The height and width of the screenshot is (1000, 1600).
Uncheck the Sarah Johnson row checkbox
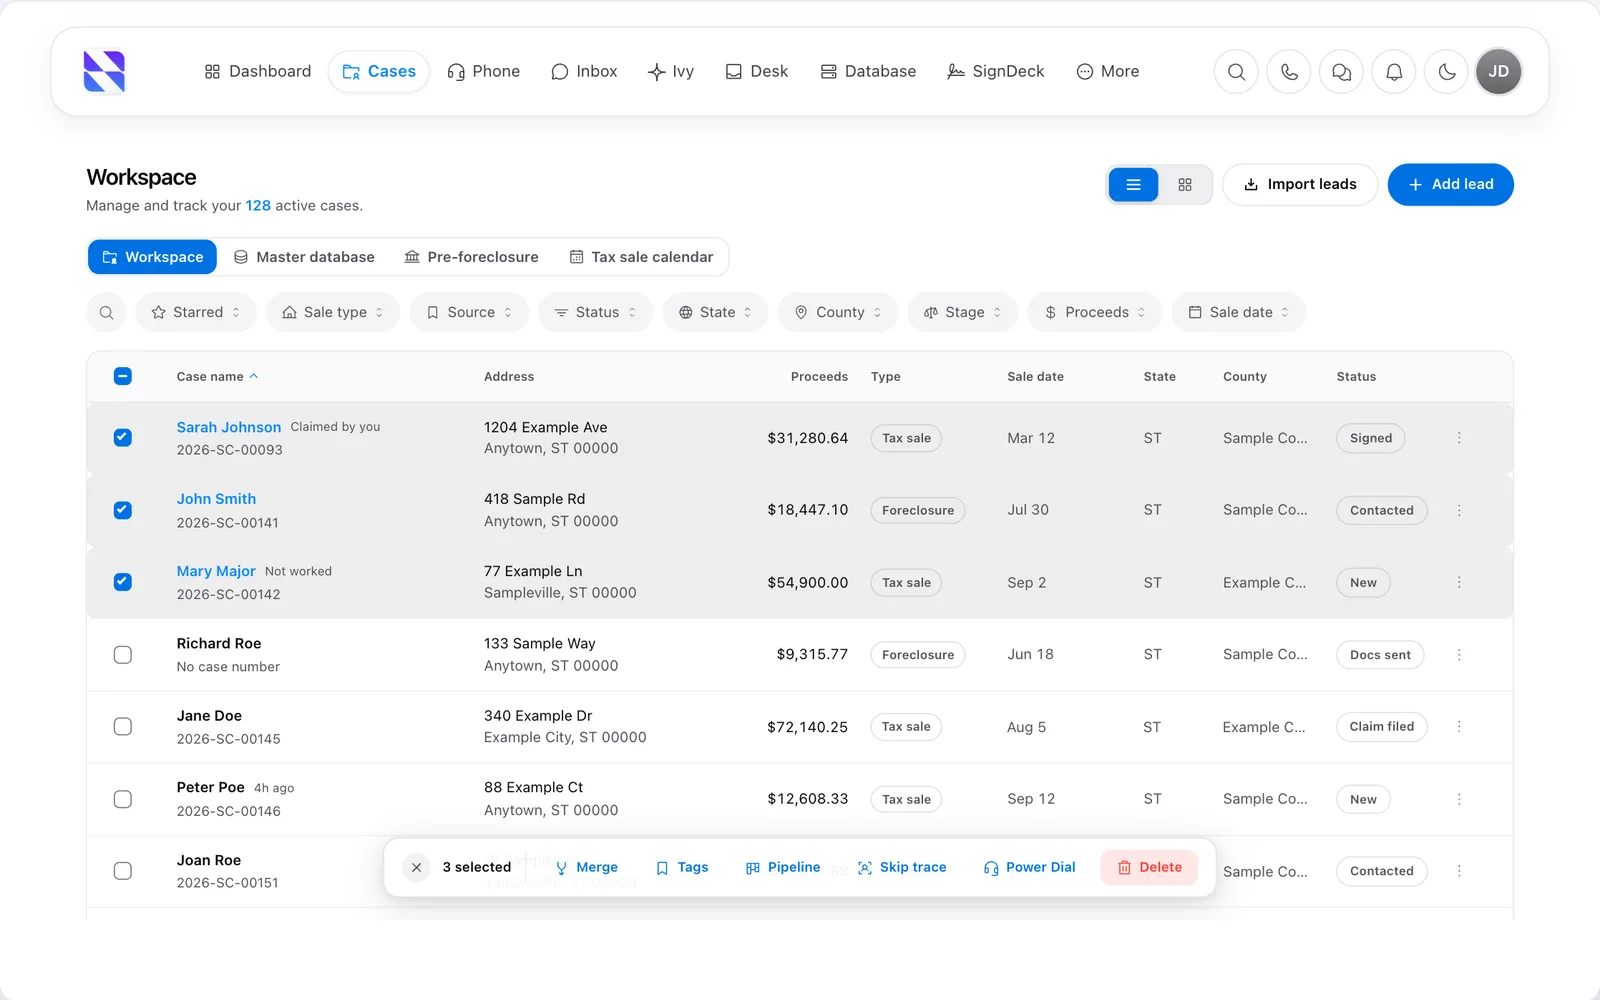(x=123, y=438)
